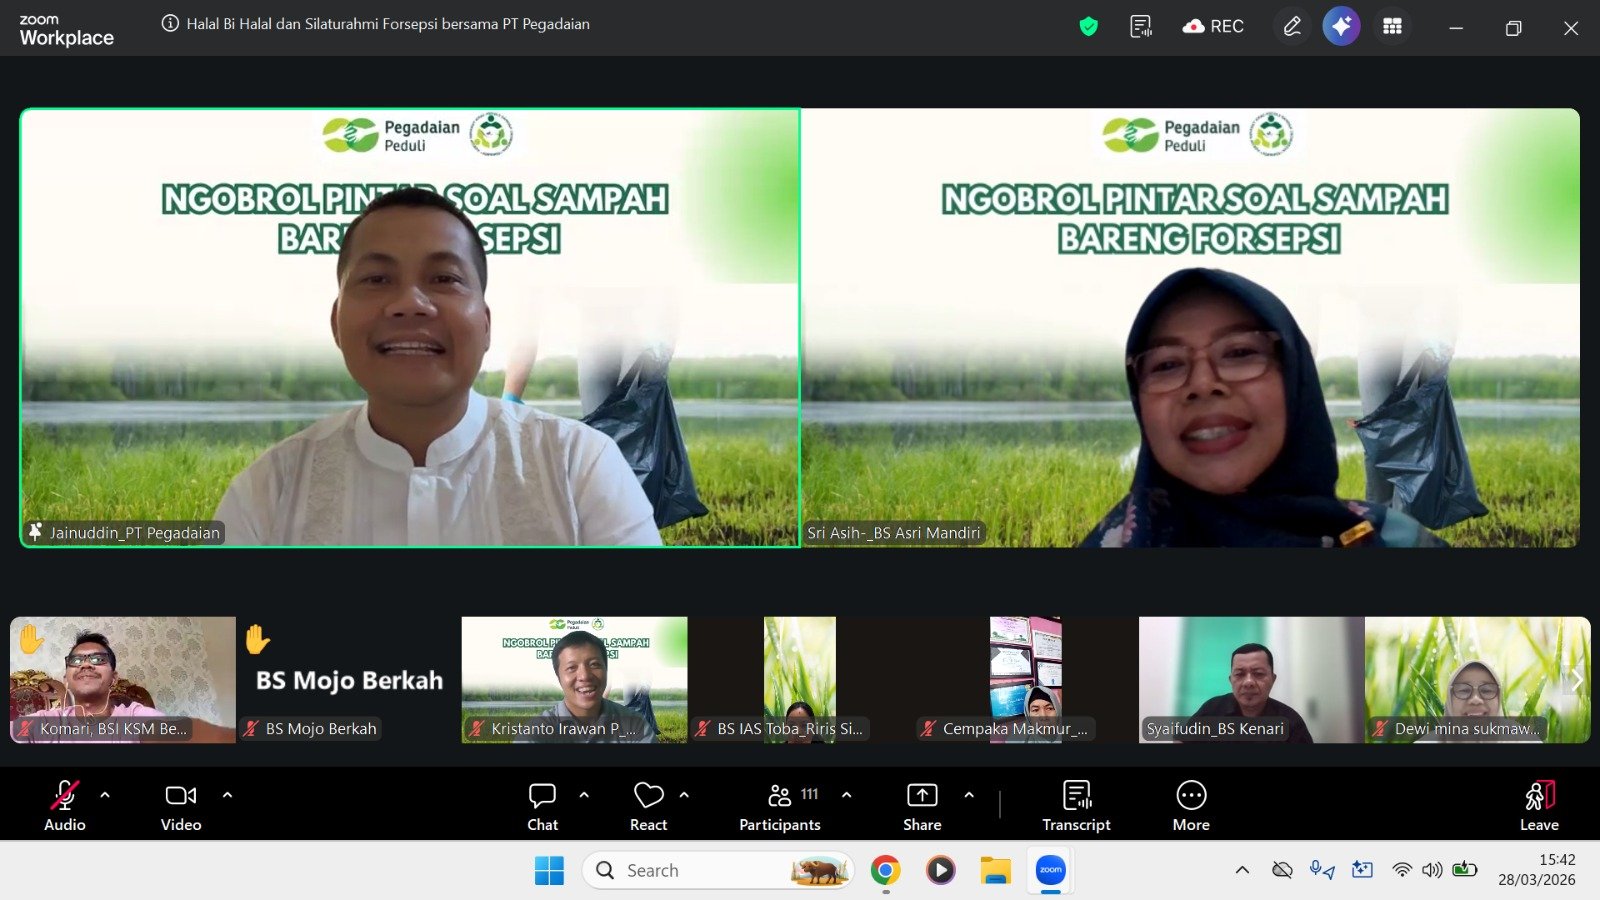The height and width of the screenshot is (900, 1600).
Task: Open the React emoji menu
Action: coord(648,806)
